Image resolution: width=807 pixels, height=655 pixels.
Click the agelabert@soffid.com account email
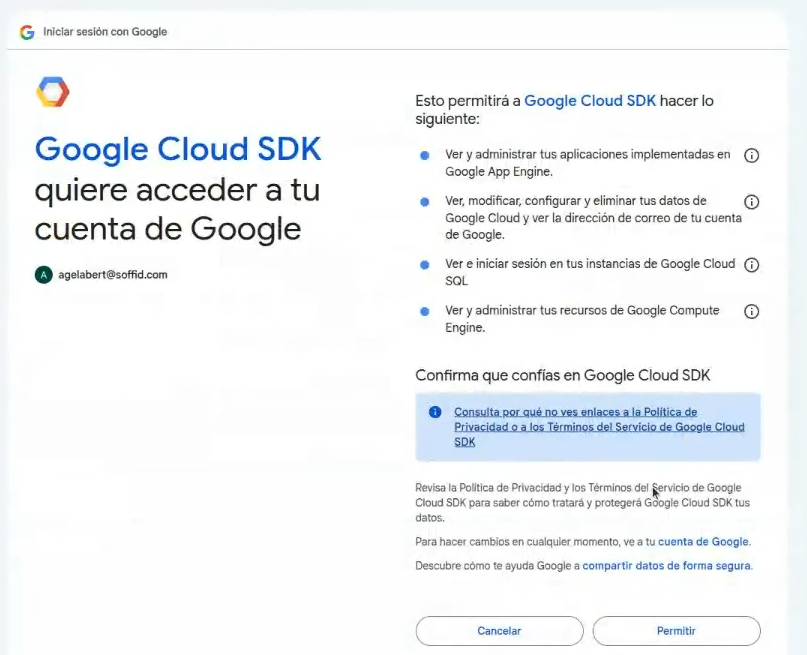coord(113,275)
